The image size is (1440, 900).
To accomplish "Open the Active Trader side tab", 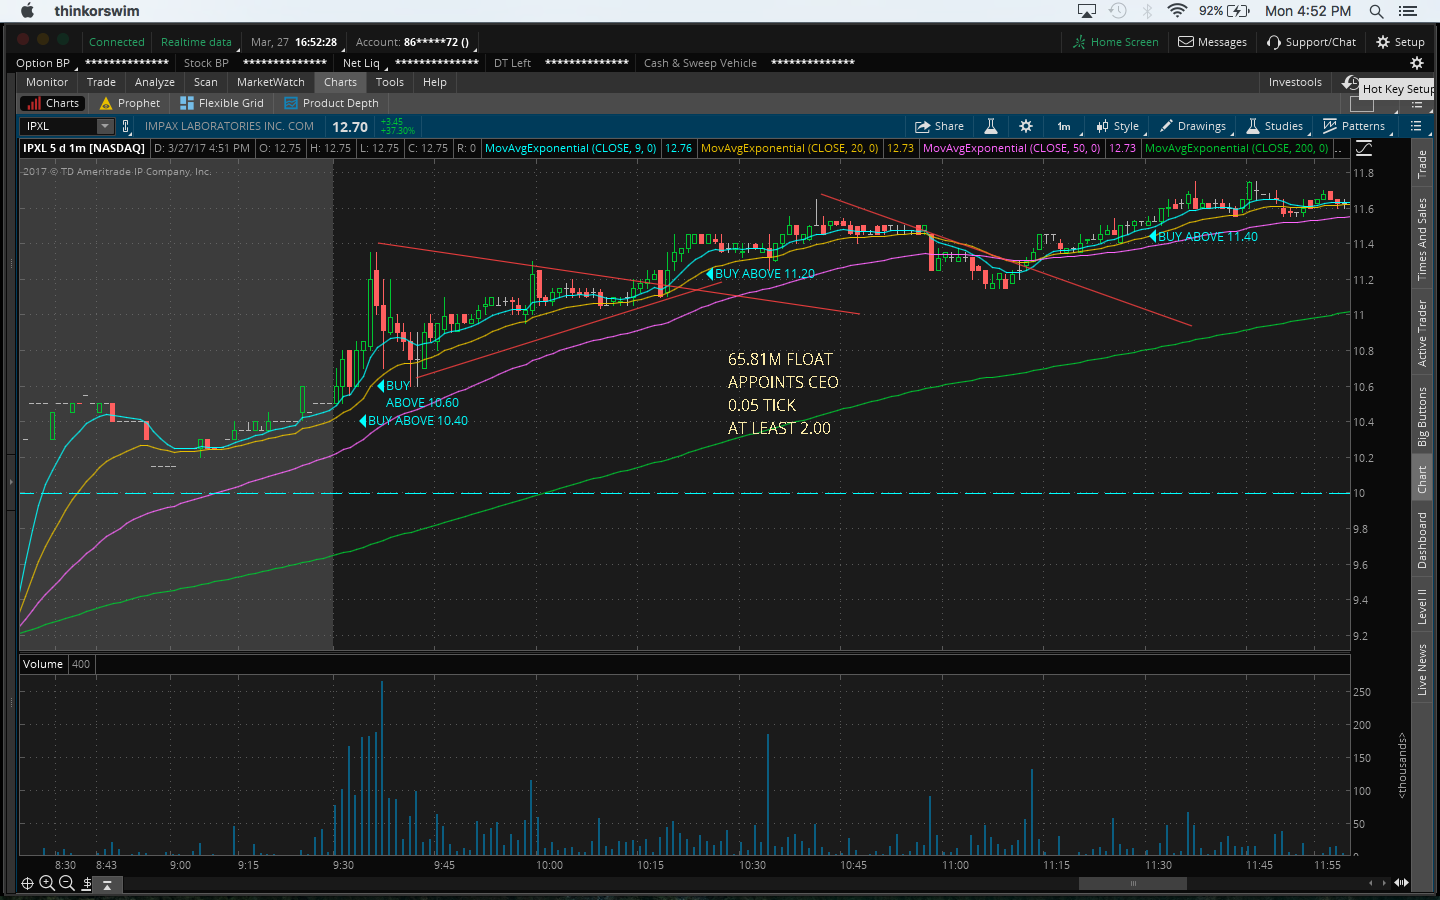I will (x=1422, y=333).
